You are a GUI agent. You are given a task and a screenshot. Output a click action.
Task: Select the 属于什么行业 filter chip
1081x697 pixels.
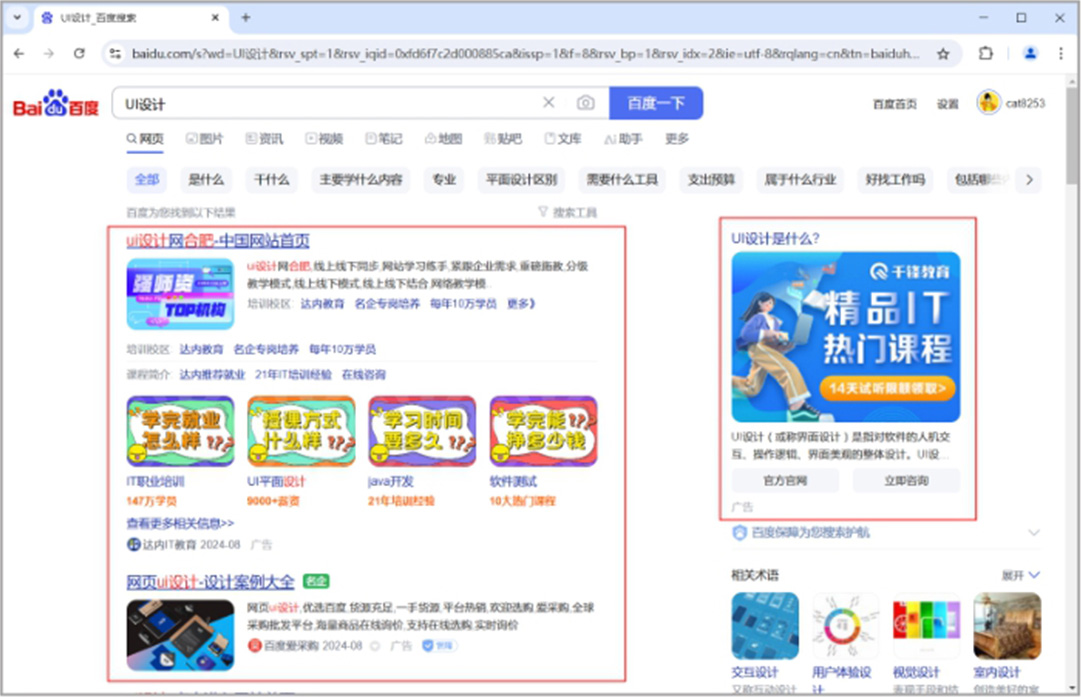click(800, 180)
